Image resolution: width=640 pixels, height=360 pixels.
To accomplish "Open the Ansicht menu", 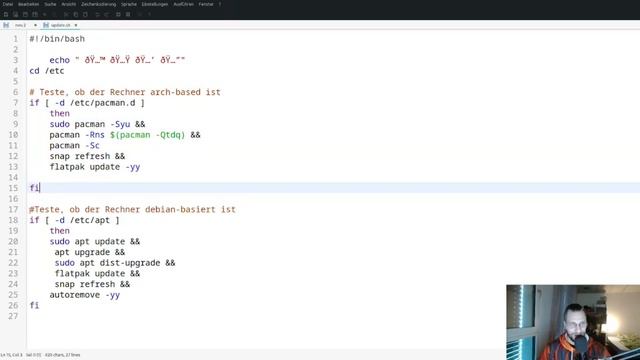I will coord(69,4).
